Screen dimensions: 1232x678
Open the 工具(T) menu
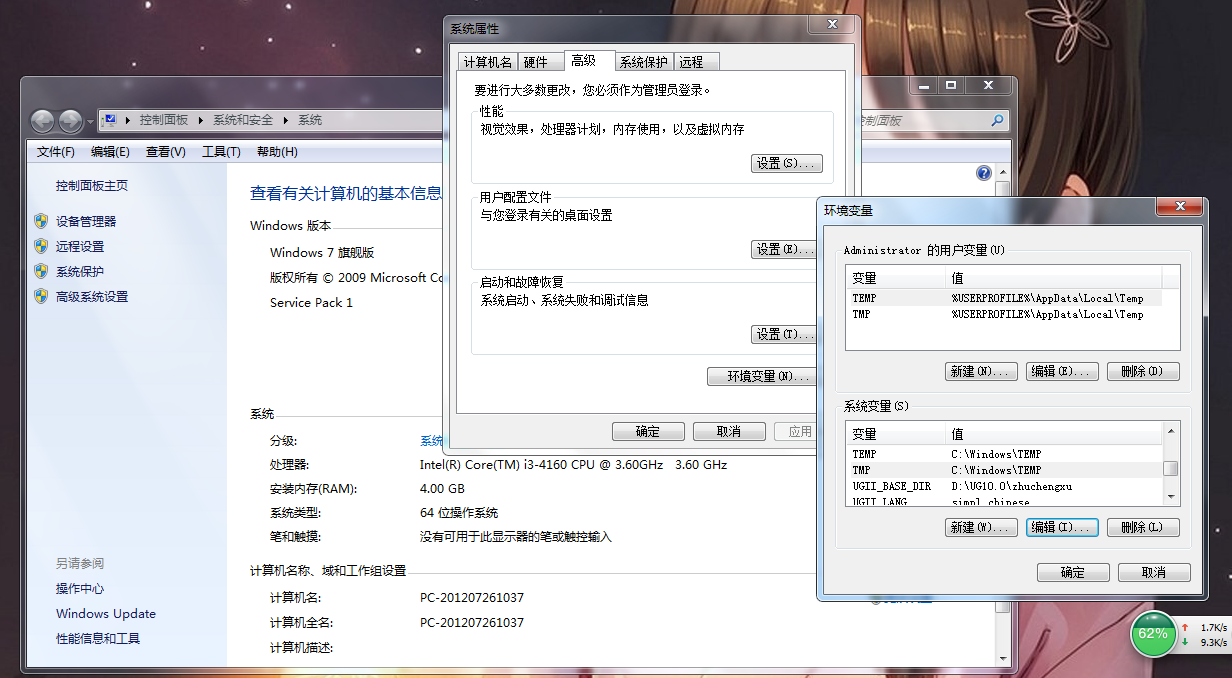(x=221, y=152)
